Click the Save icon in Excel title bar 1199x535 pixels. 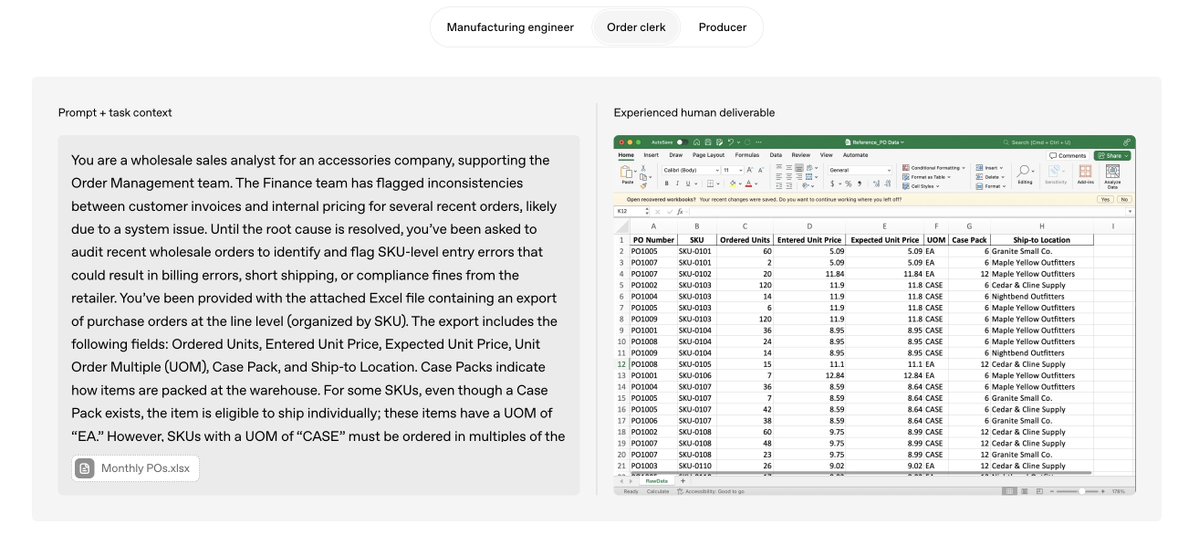point(708,142)
